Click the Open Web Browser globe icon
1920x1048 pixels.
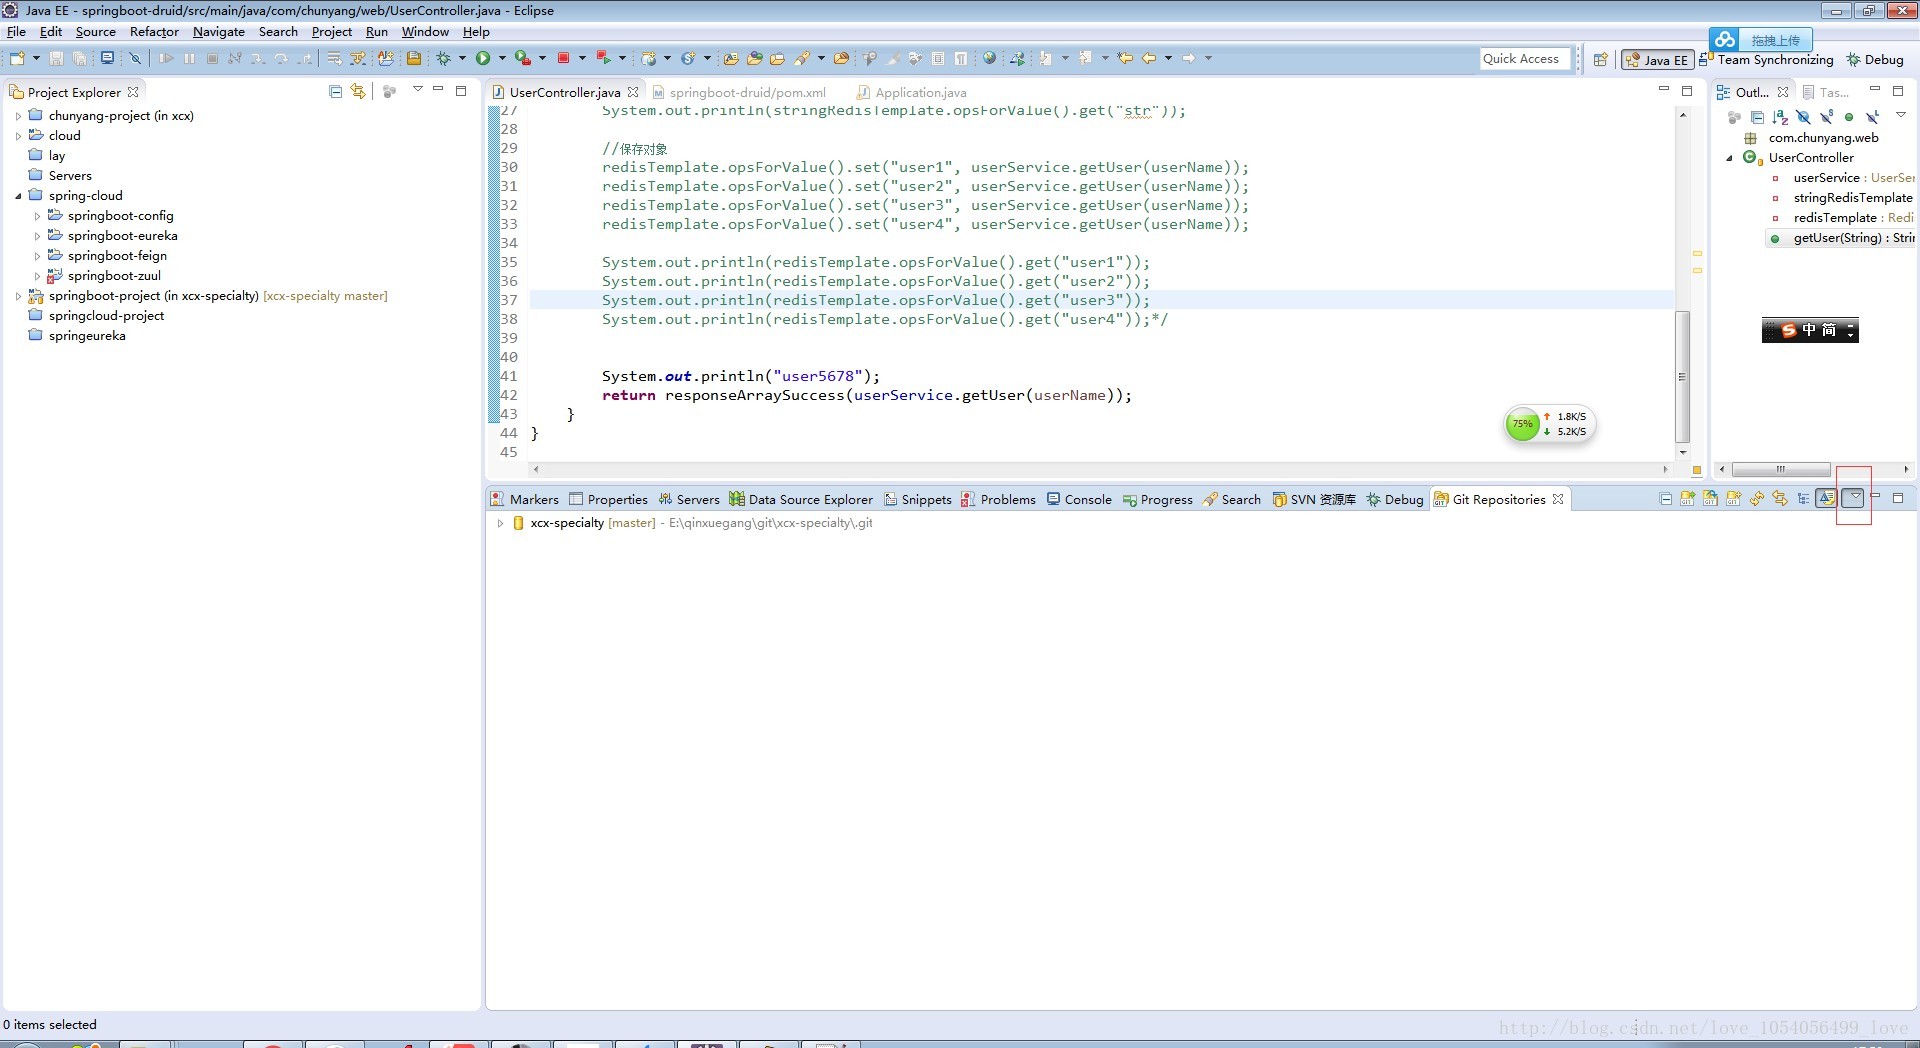[989, 58]
